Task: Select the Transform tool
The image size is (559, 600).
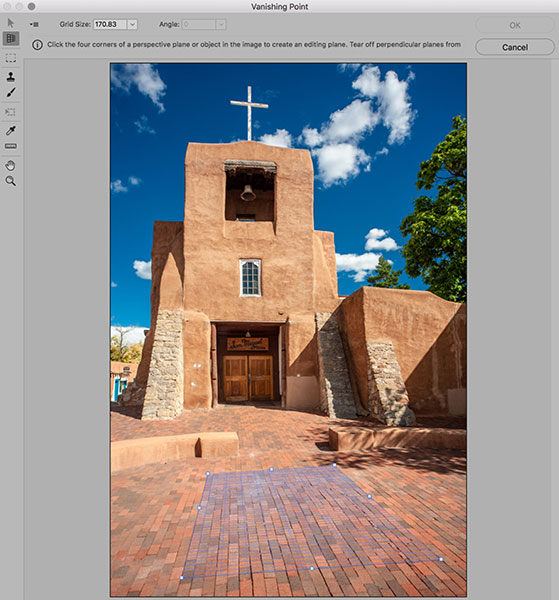Action: [11, 112]
